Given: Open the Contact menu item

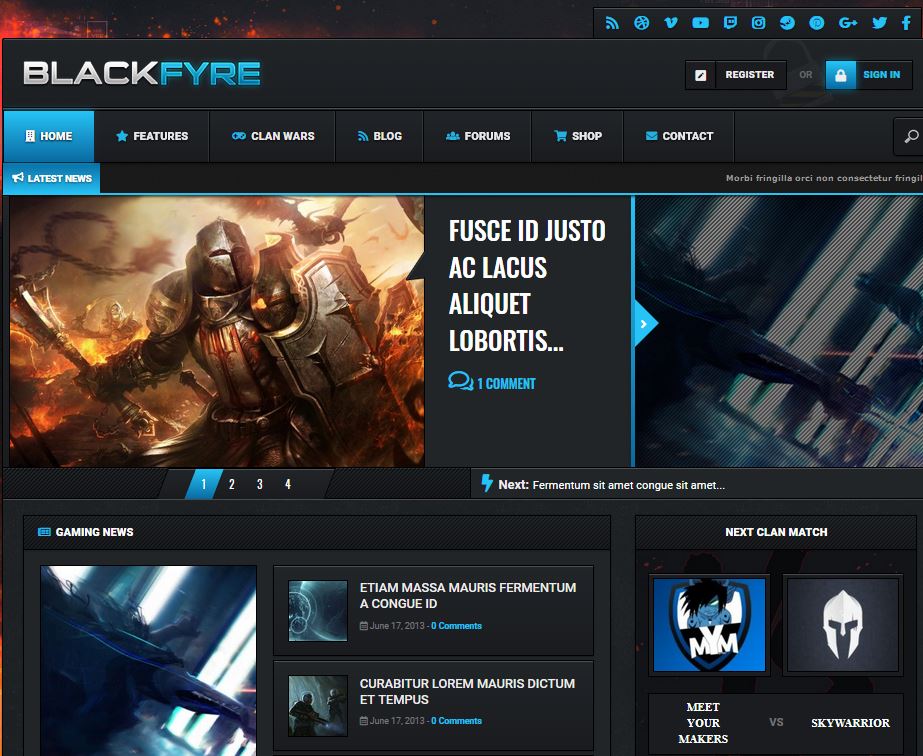Looking at the screenshot, I should 679,136.
